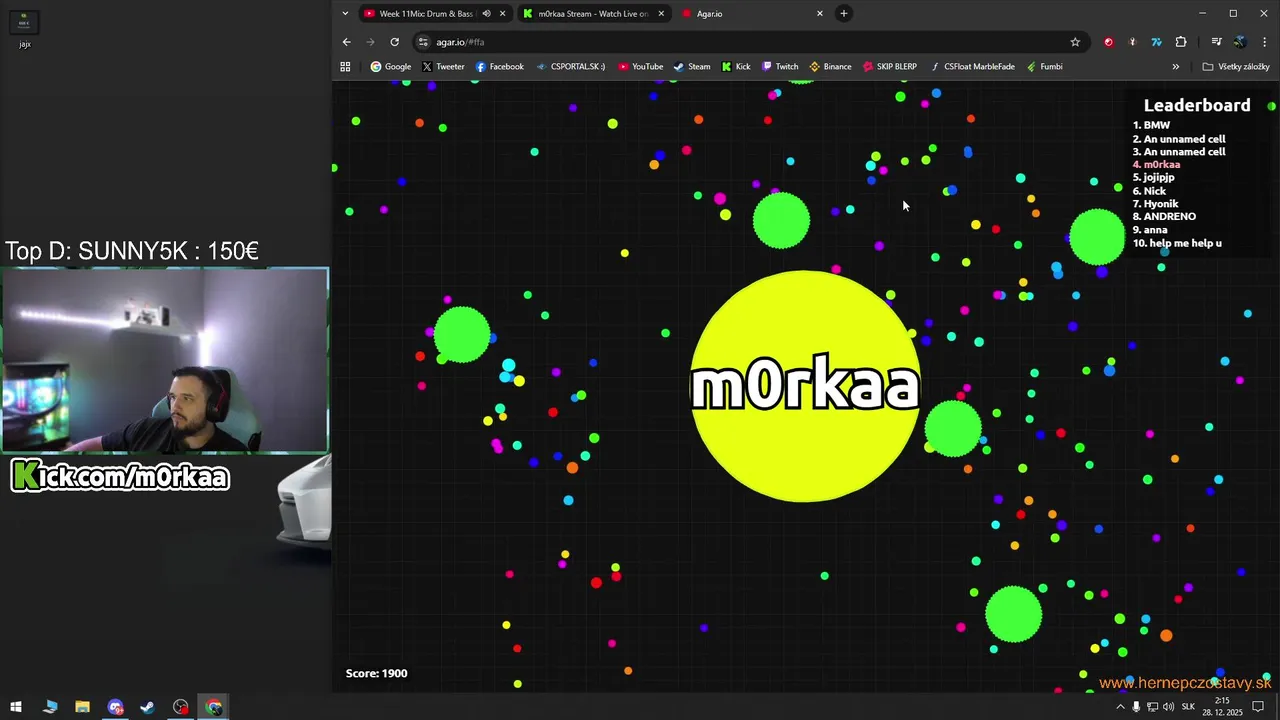Open Steam from the taskbar

(147, 707)
